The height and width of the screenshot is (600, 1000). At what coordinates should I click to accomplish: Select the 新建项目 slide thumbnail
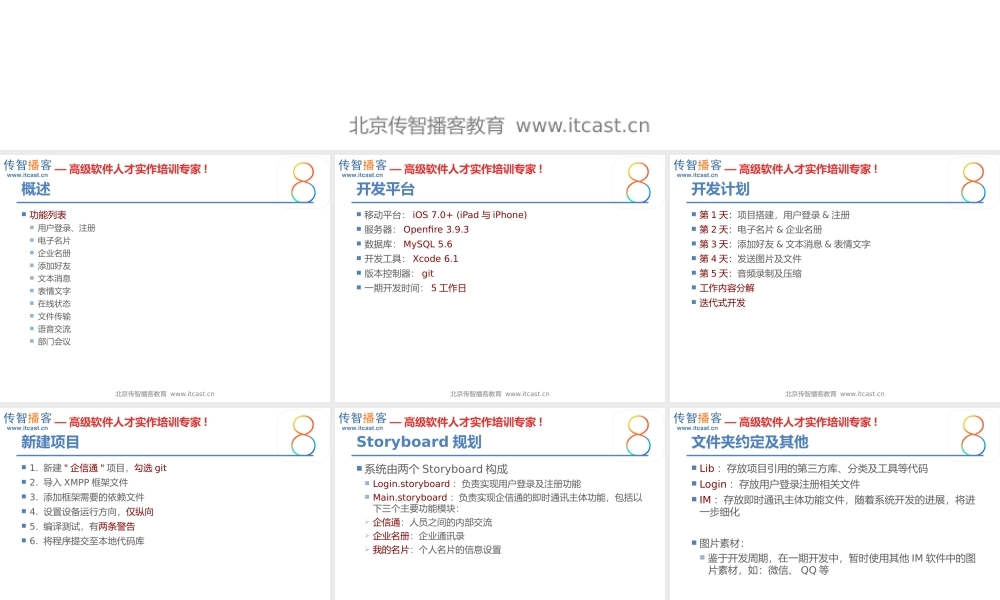tap(165, 500)
